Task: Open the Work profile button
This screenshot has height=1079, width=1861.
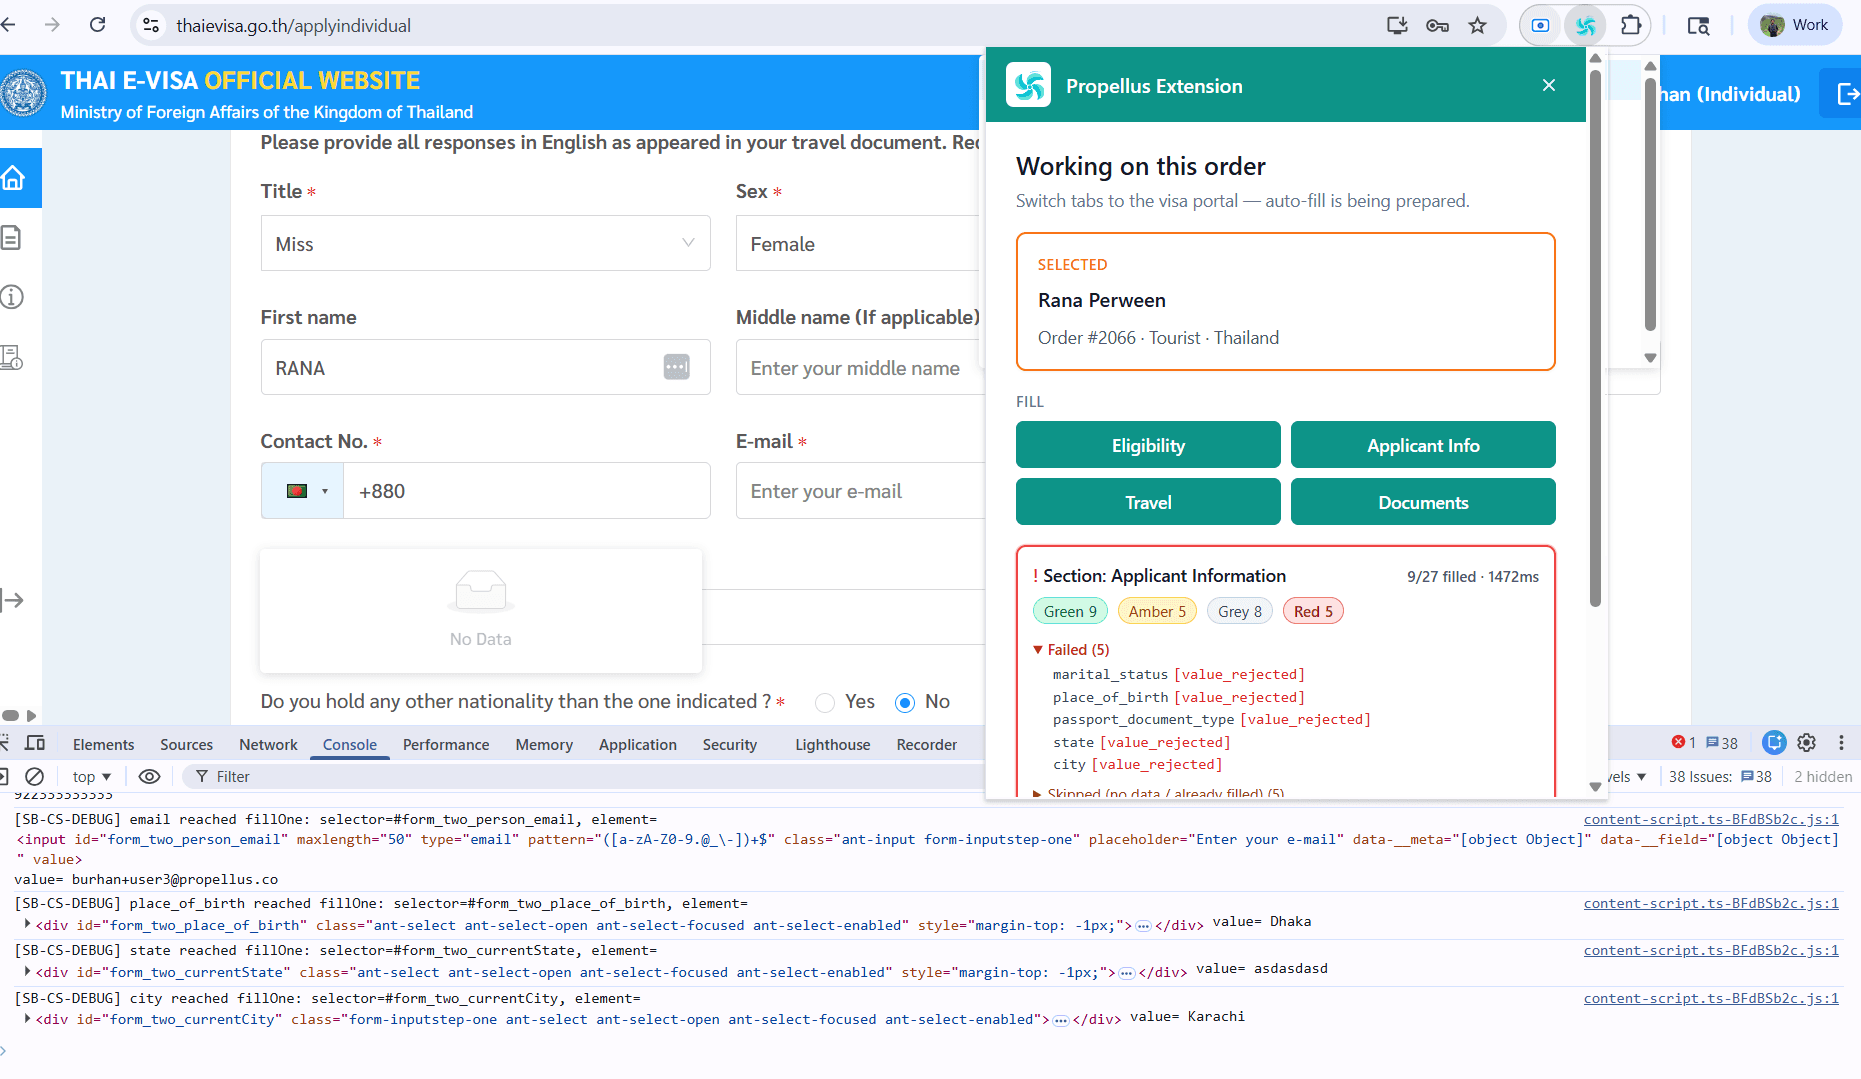Action: coord(1794,25)
